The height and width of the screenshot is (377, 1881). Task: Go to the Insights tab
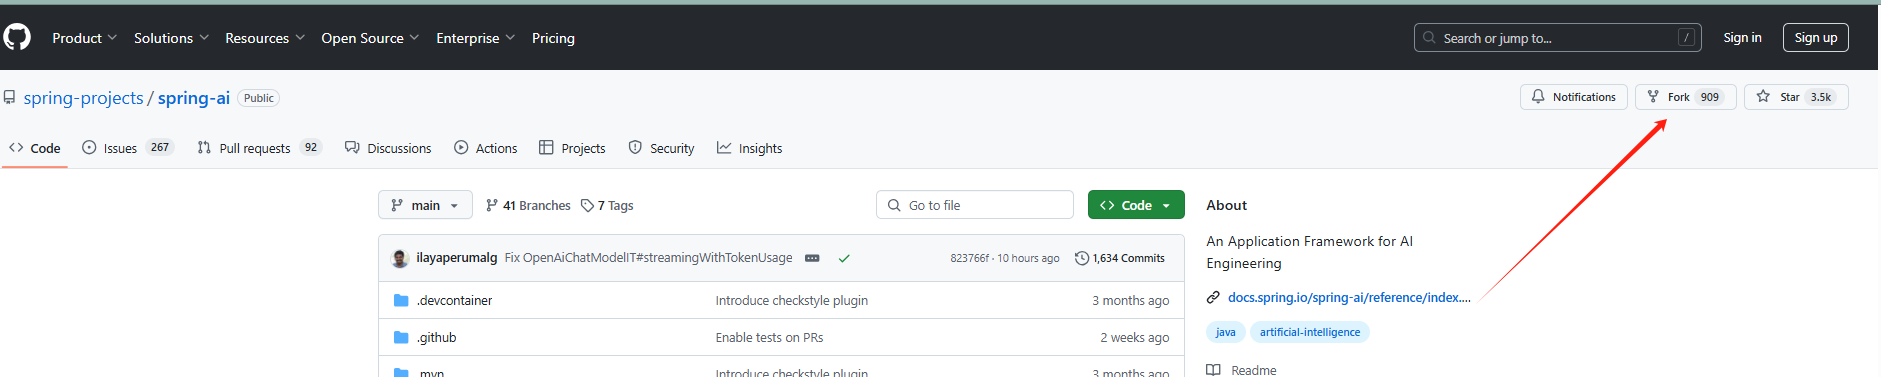click(x=749, y=148)
